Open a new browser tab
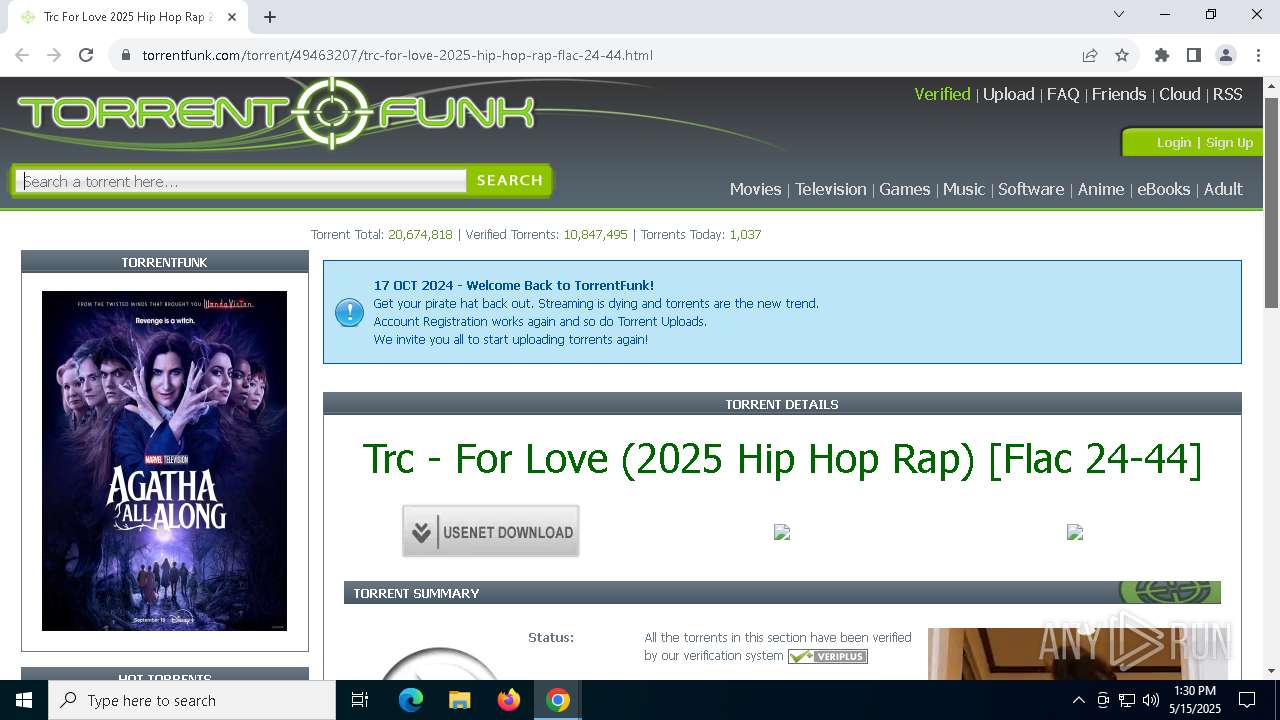Viewport: 1280px width, 720px height. (270, 16)
